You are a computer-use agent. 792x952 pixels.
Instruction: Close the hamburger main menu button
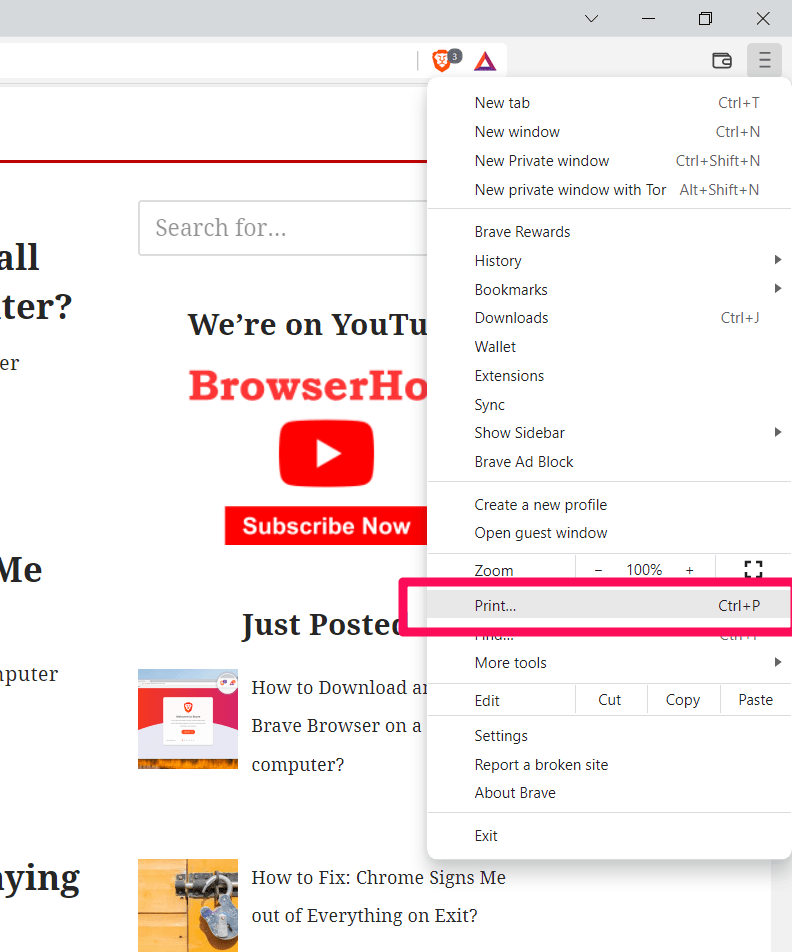[764, 60]
